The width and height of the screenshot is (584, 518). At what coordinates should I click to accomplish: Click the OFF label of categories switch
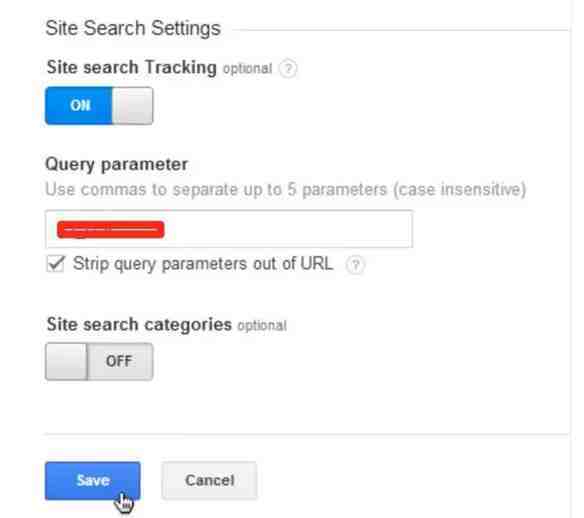click(120, 362)
